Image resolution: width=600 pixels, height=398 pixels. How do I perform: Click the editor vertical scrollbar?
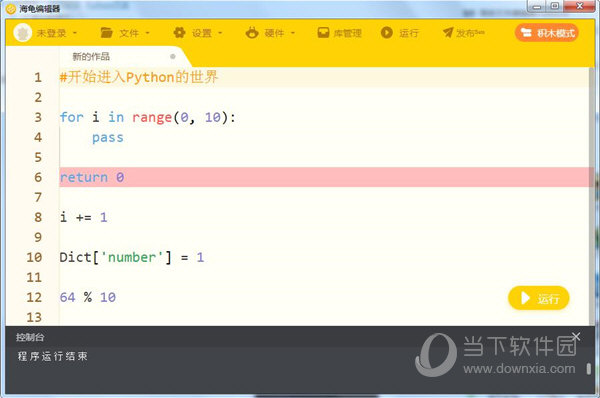coord(592,197)
